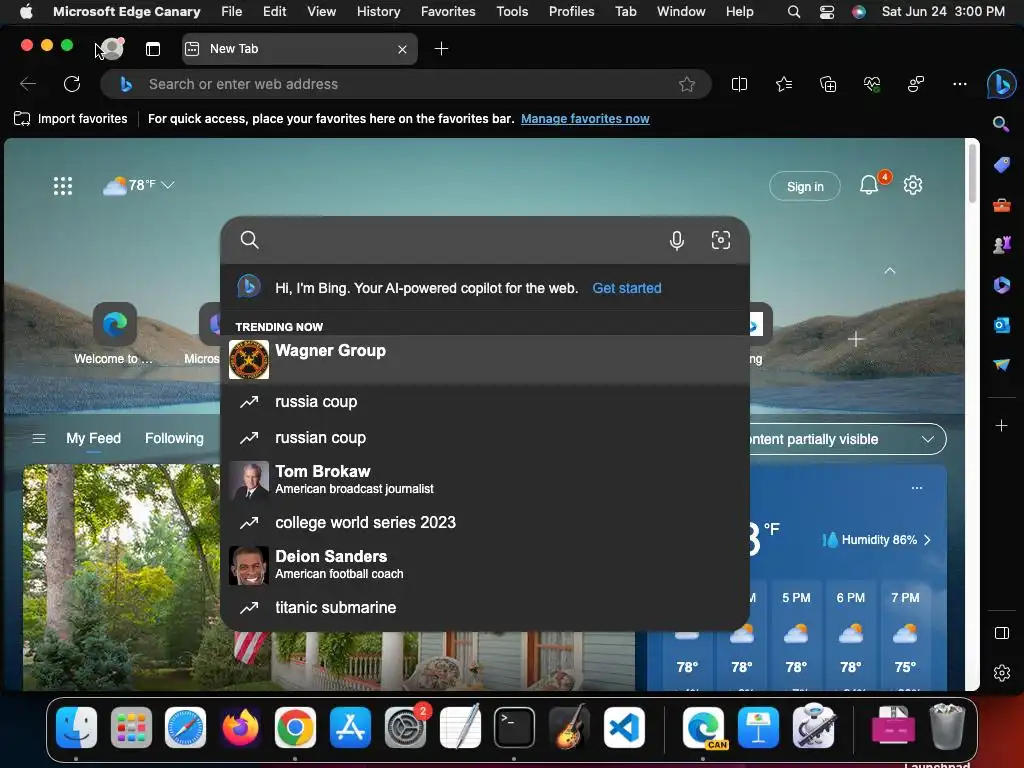Open the app launcher dots grid

coord(63,186)
